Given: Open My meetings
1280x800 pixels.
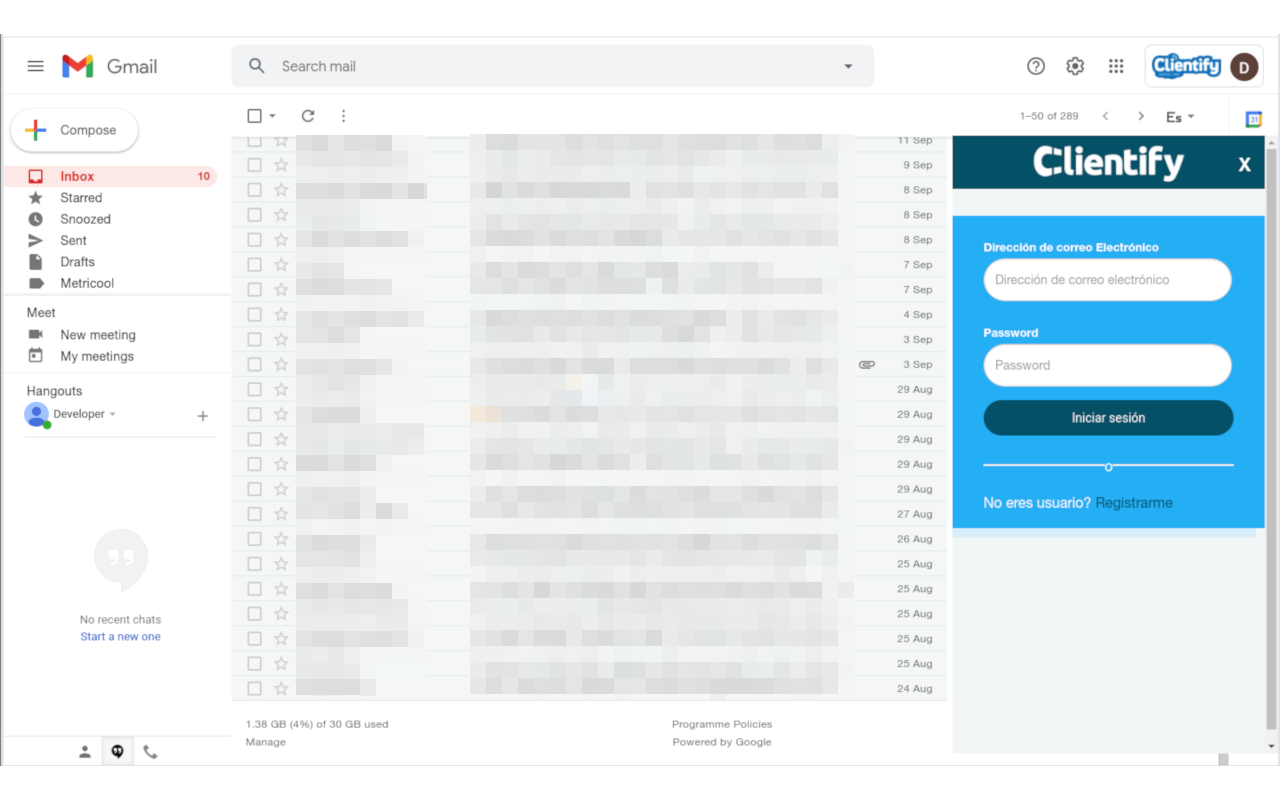Looking at the screenshot, I should click(97, 356).
